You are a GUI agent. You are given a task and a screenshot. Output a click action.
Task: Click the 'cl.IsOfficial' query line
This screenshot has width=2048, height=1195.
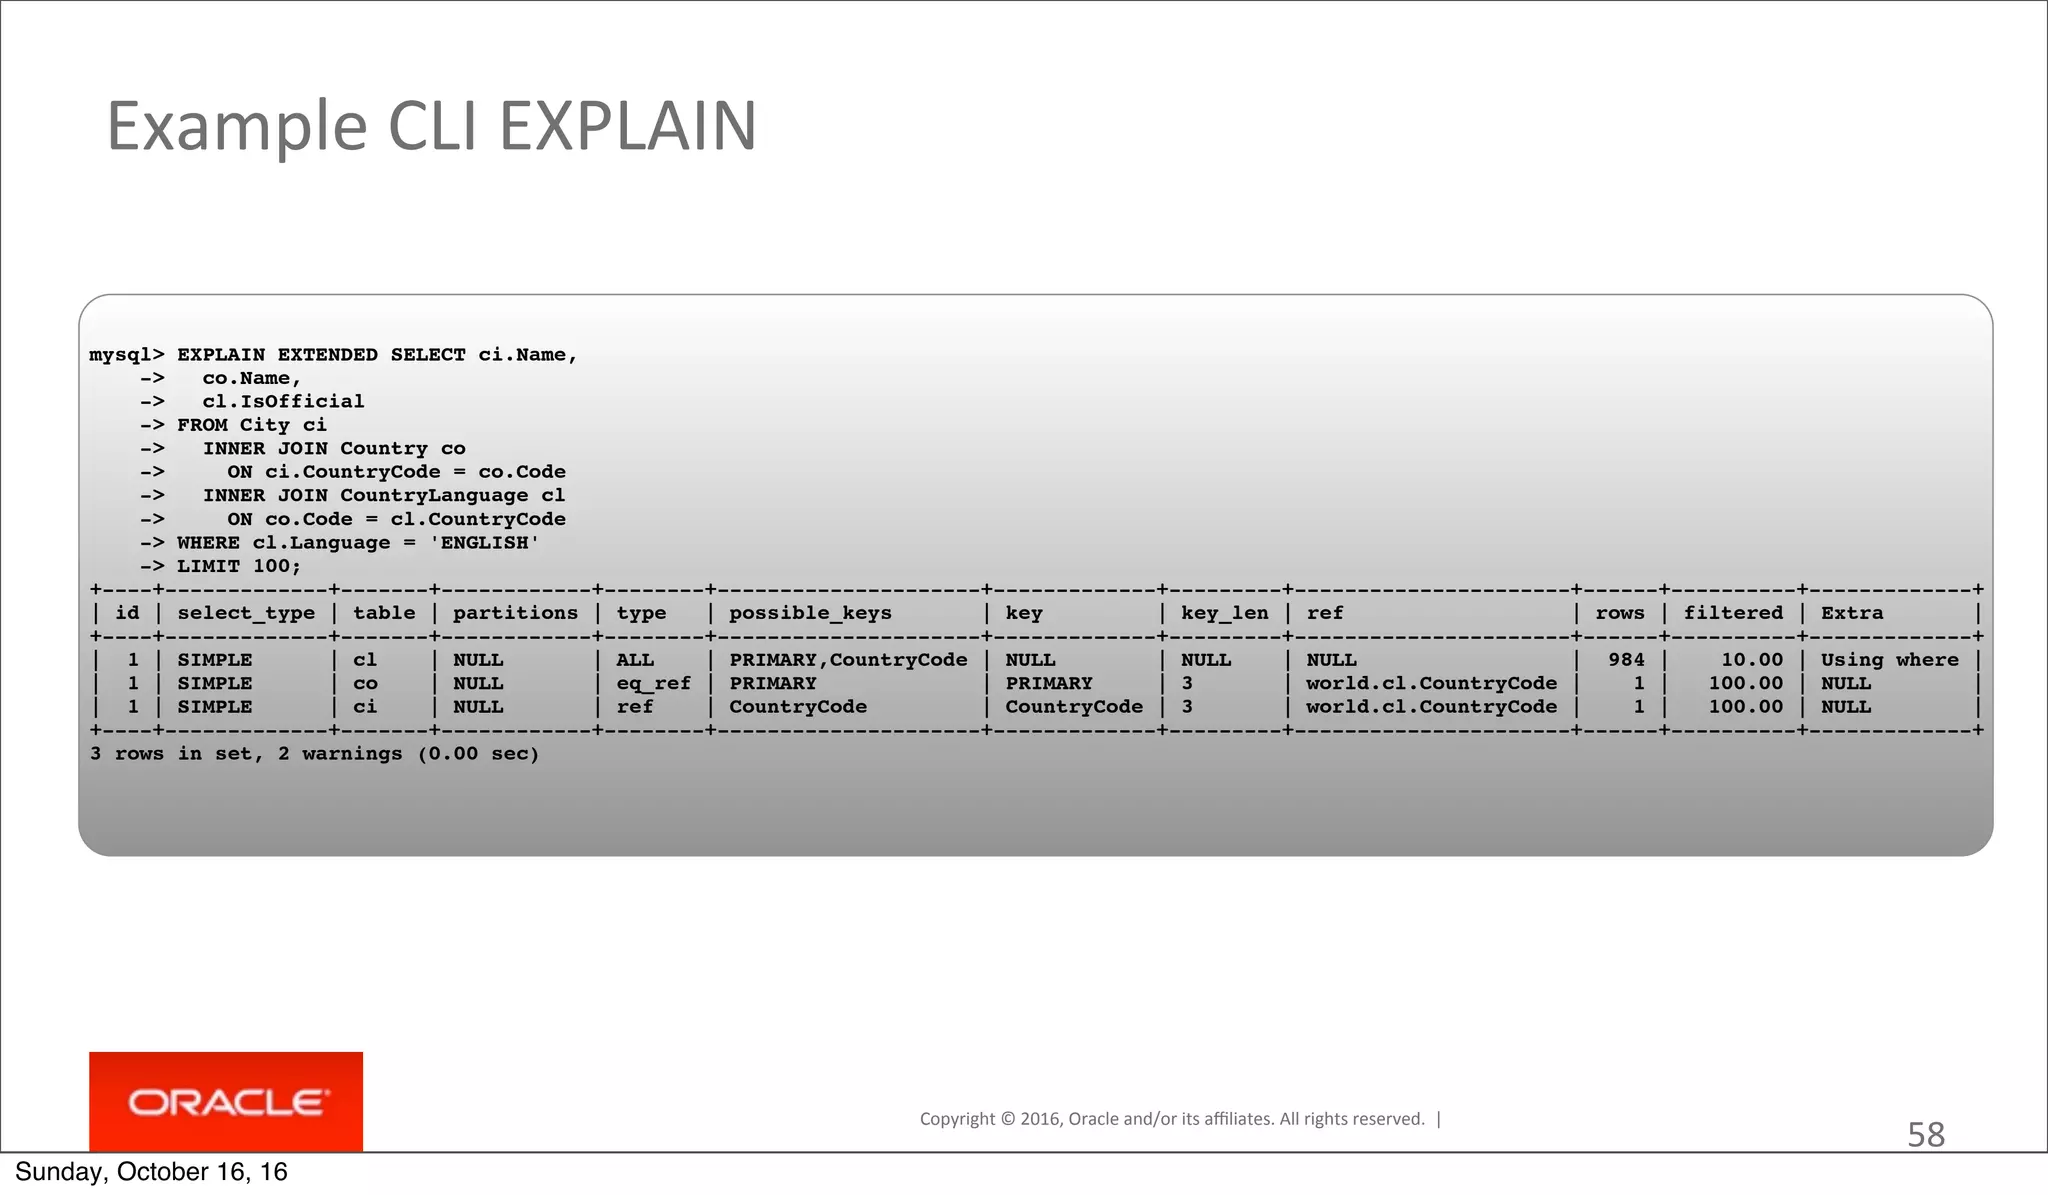(x=283, y=402)
